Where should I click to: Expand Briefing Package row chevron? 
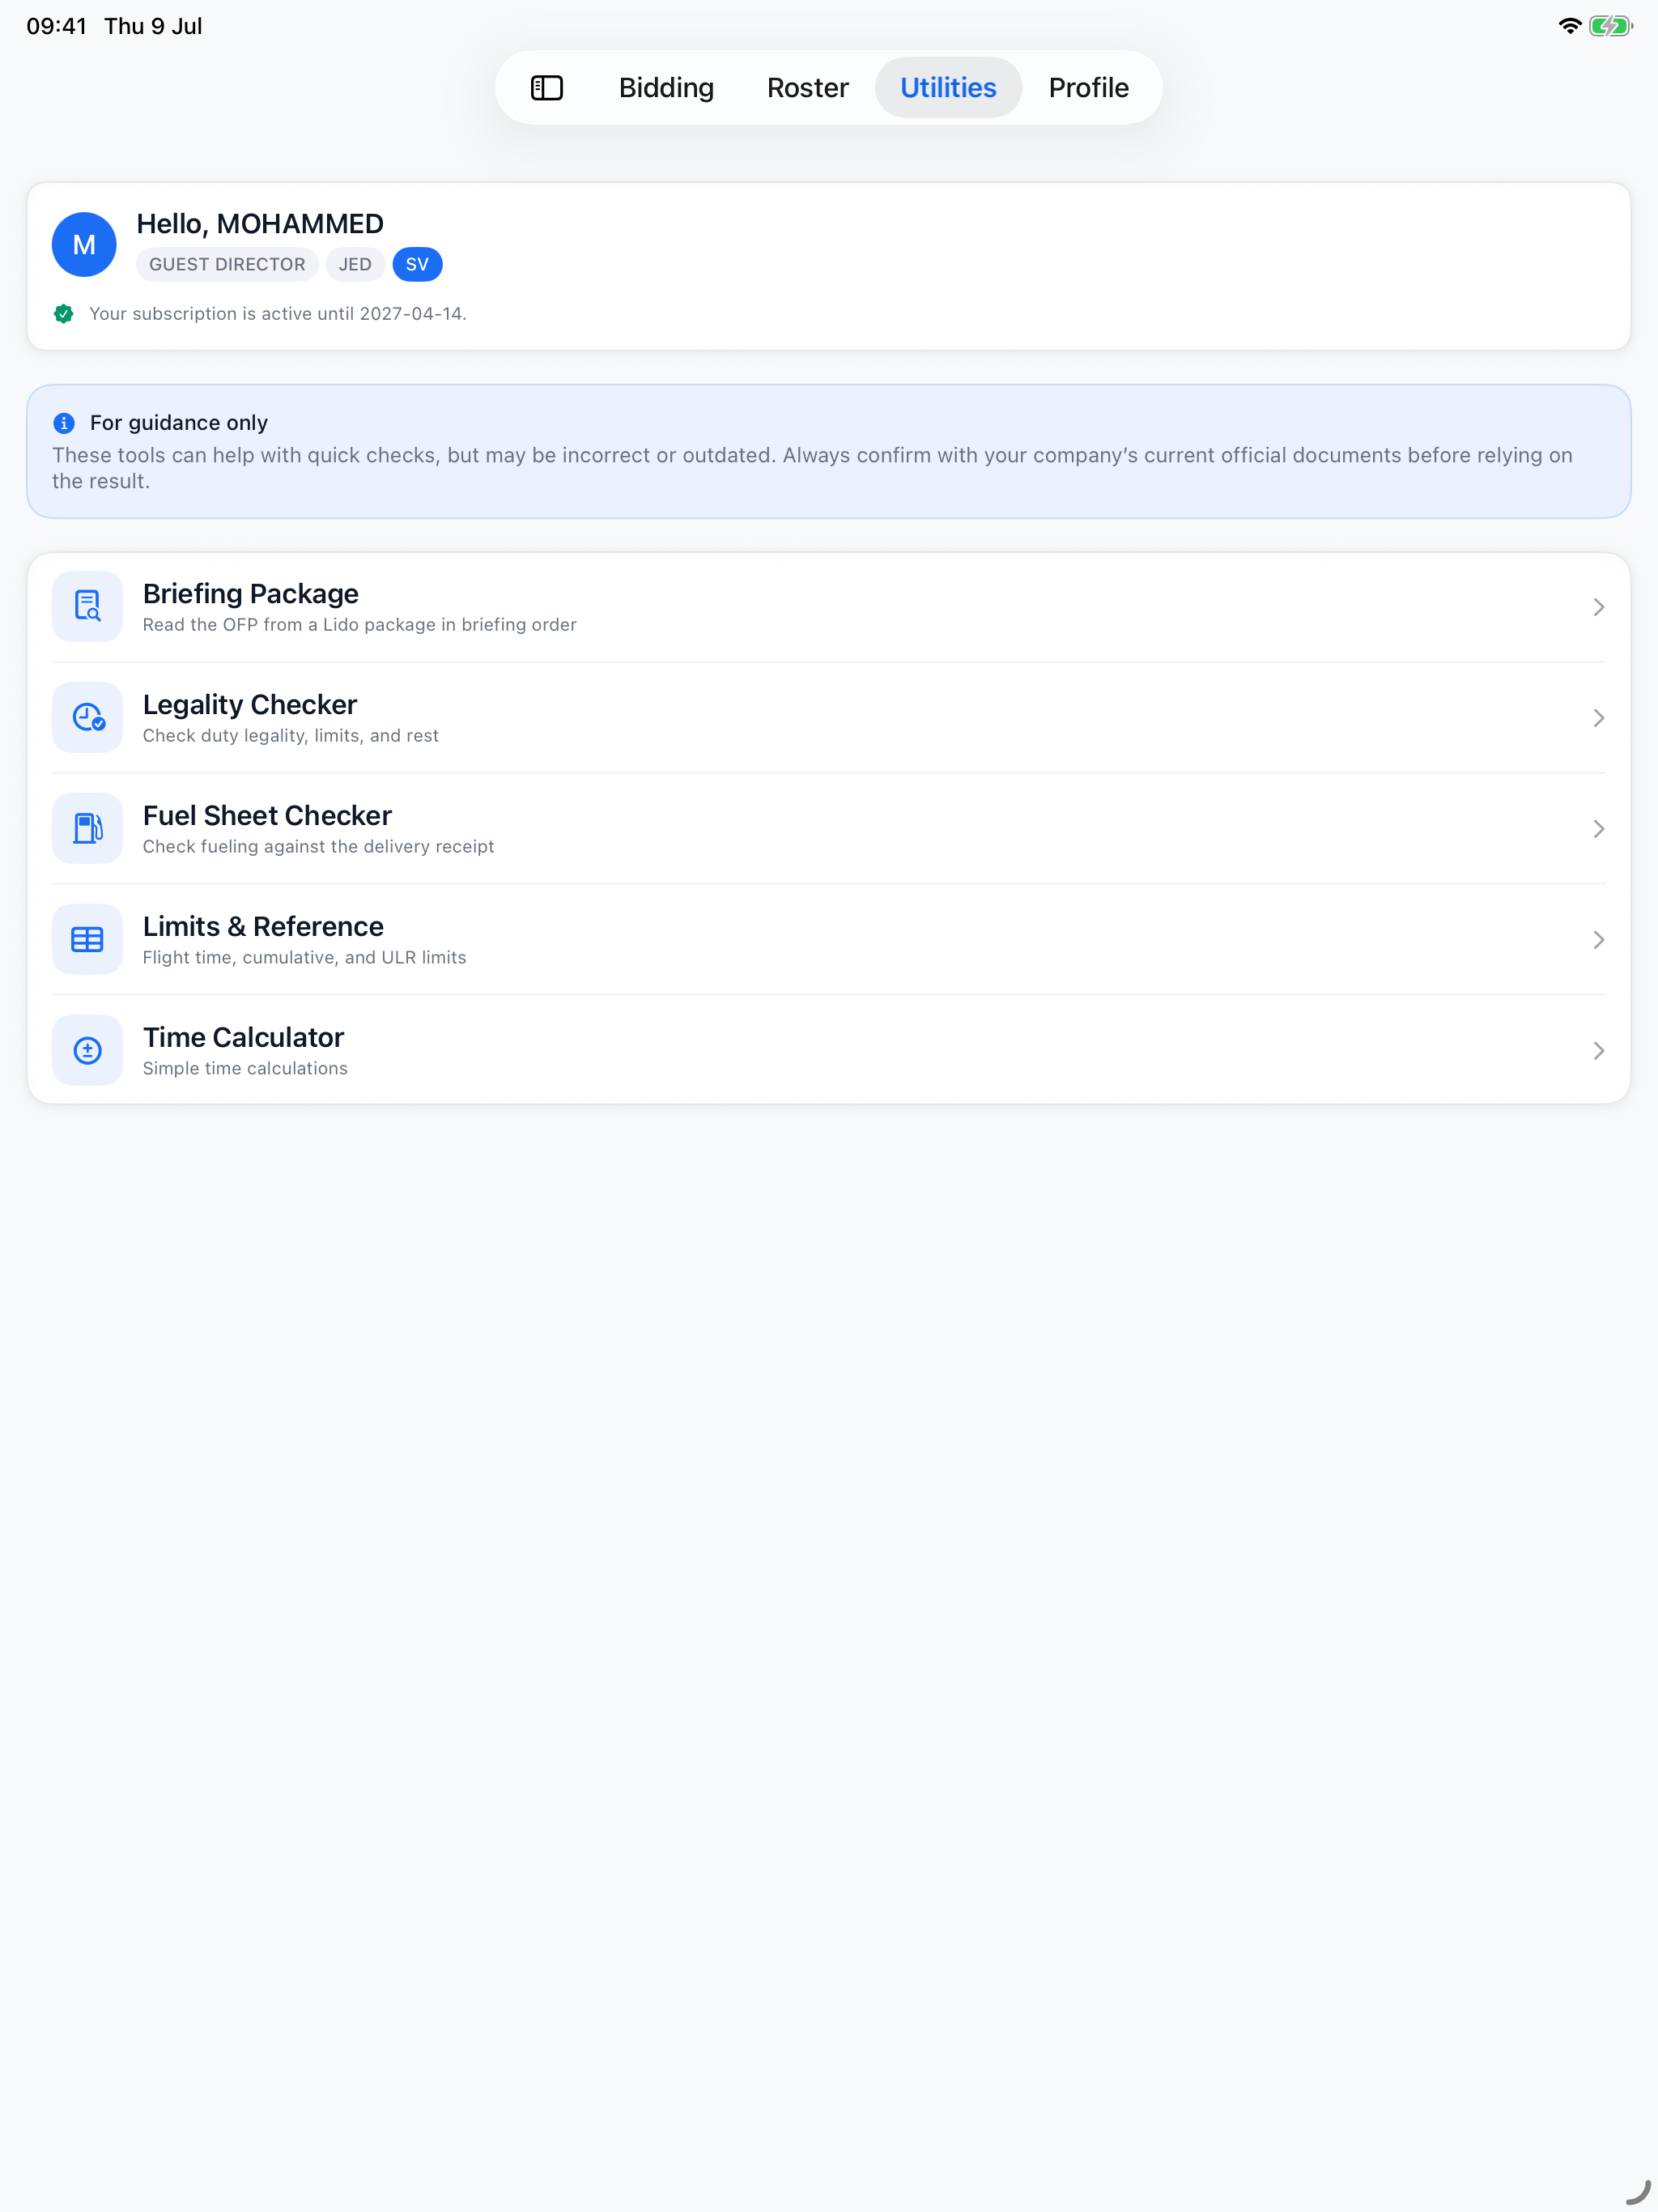tap(1599, 608)
